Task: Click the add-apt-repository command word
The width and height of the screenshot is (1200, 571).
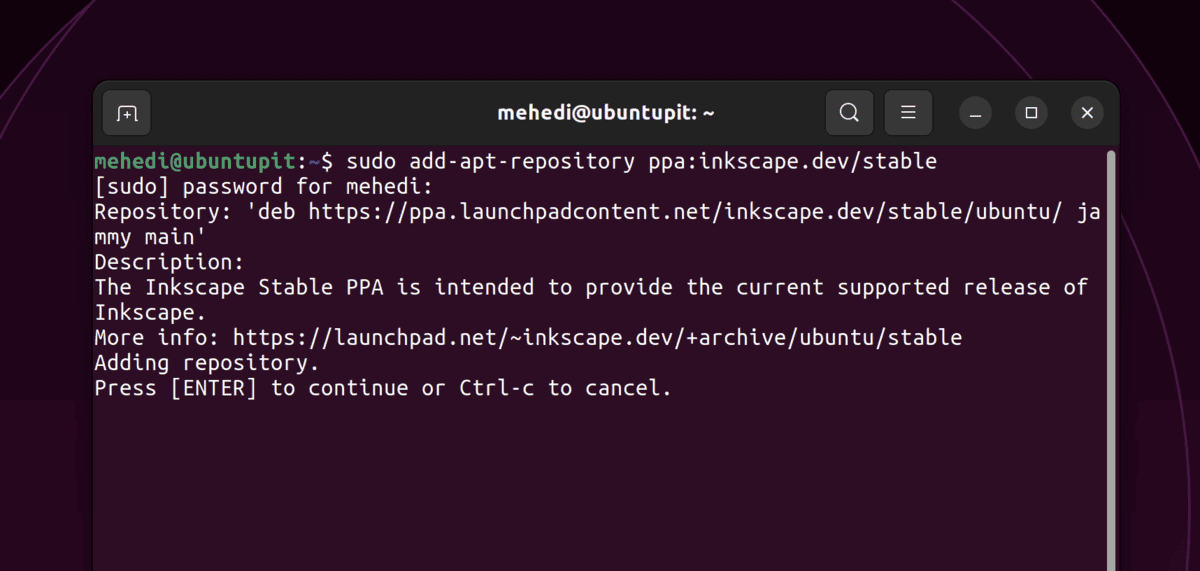Action: (517, 161)
